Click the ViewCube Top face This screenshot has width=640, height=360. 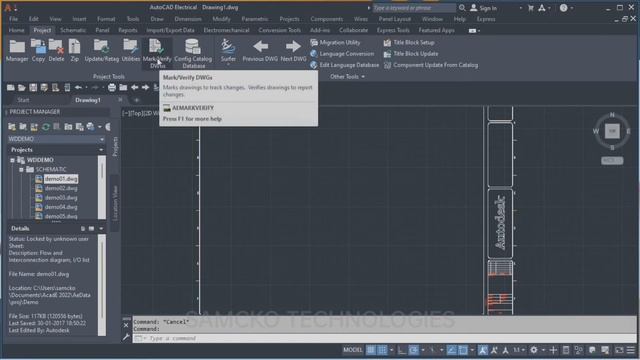tap(612, 131)
